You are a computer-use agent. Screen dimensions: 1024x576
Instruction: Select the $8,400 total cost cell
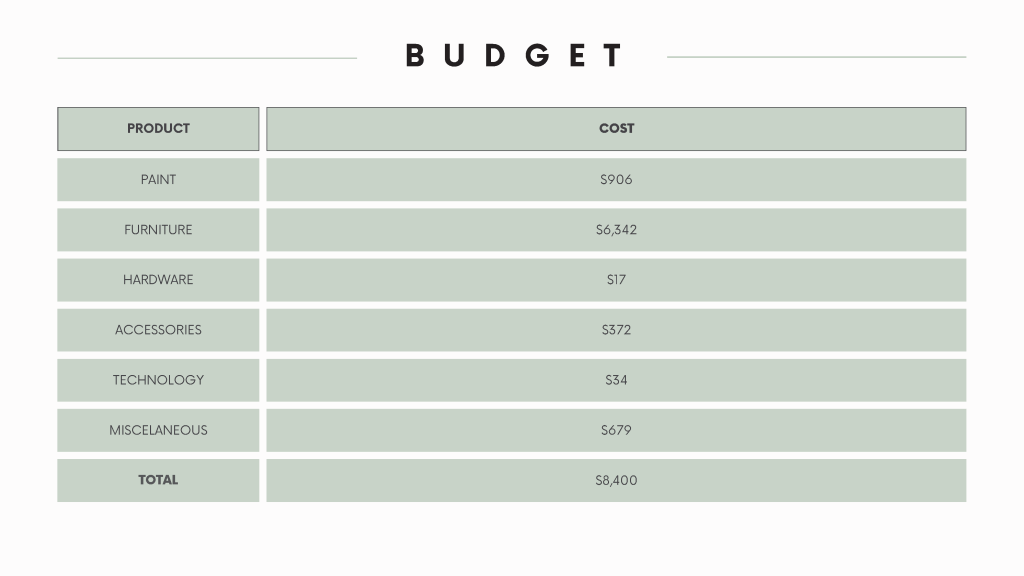coord(616,480)
